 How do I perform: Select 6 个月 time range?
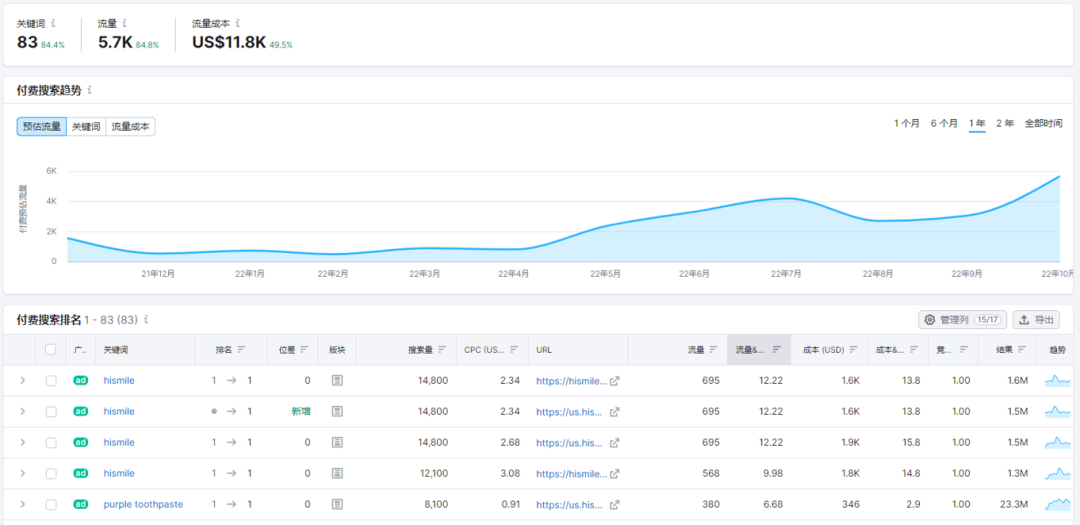pos(944,123)
